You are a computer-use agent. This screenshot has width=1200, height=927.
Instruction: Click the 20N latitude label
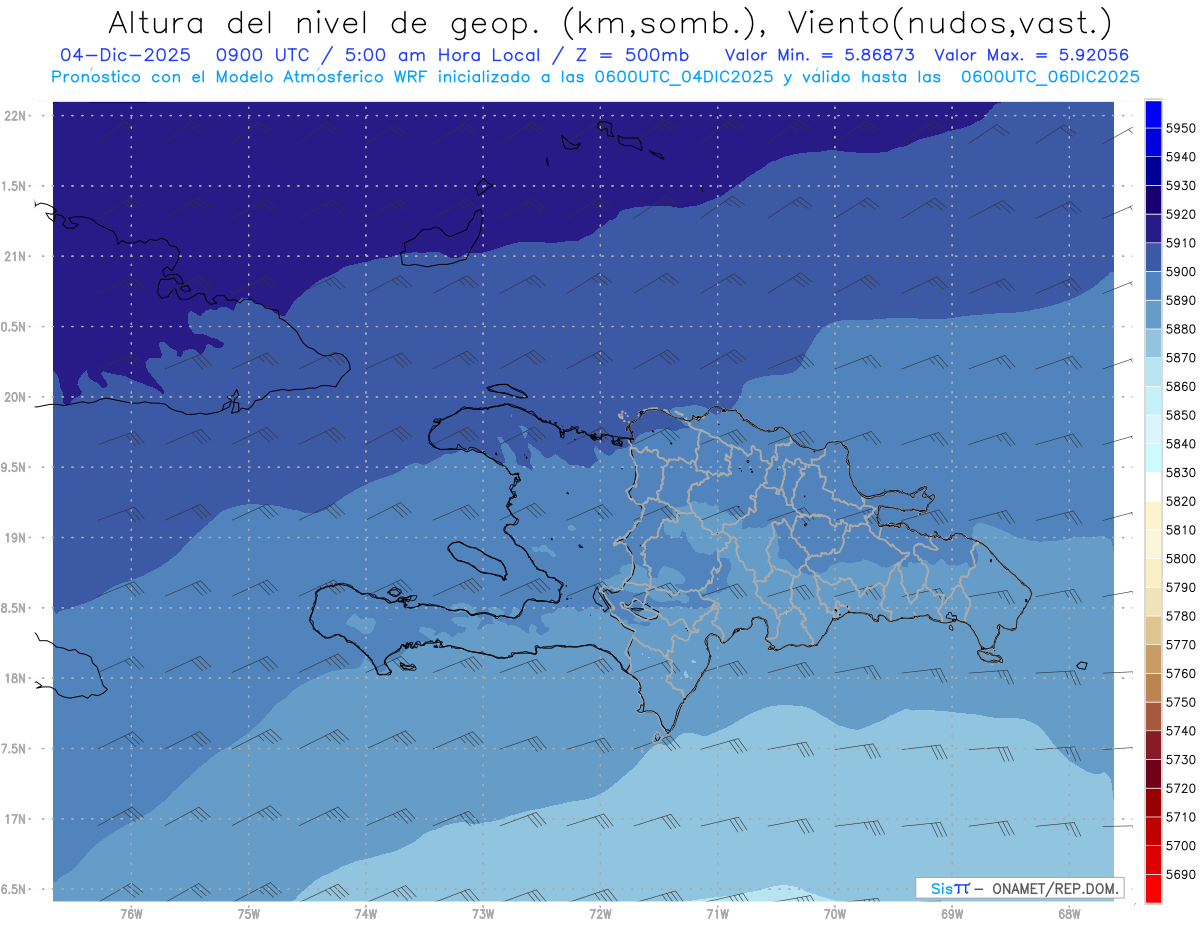[16, 397]
